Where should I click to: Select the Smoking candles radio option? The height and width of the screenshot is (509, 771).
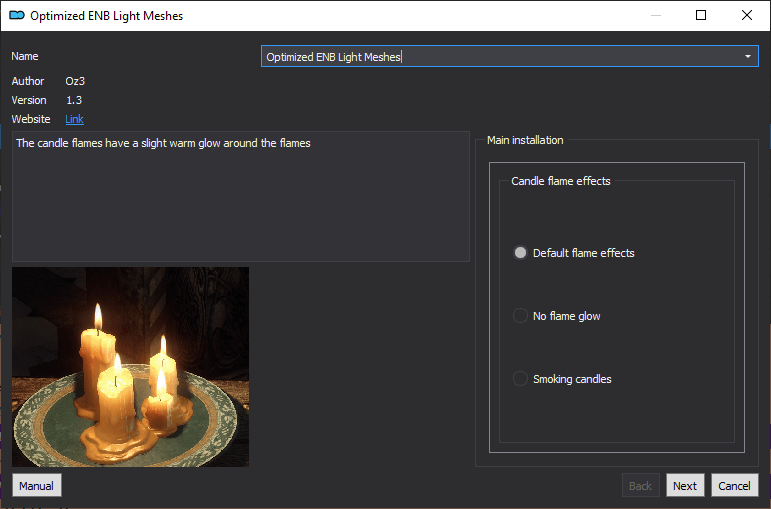tap(520, 379)
